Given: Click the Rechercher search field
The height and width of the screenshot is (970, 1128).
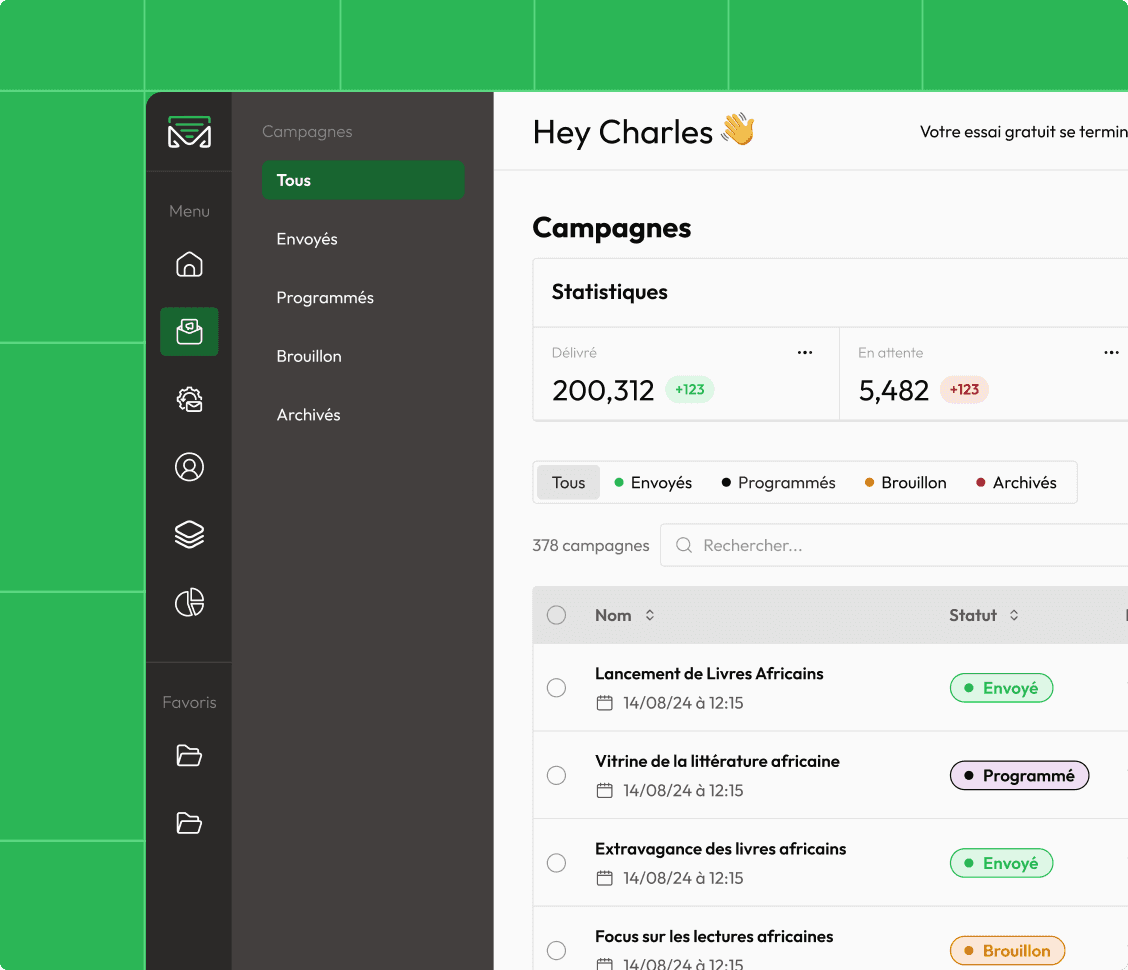Looking at the screenshot, I should coord(893,545).
